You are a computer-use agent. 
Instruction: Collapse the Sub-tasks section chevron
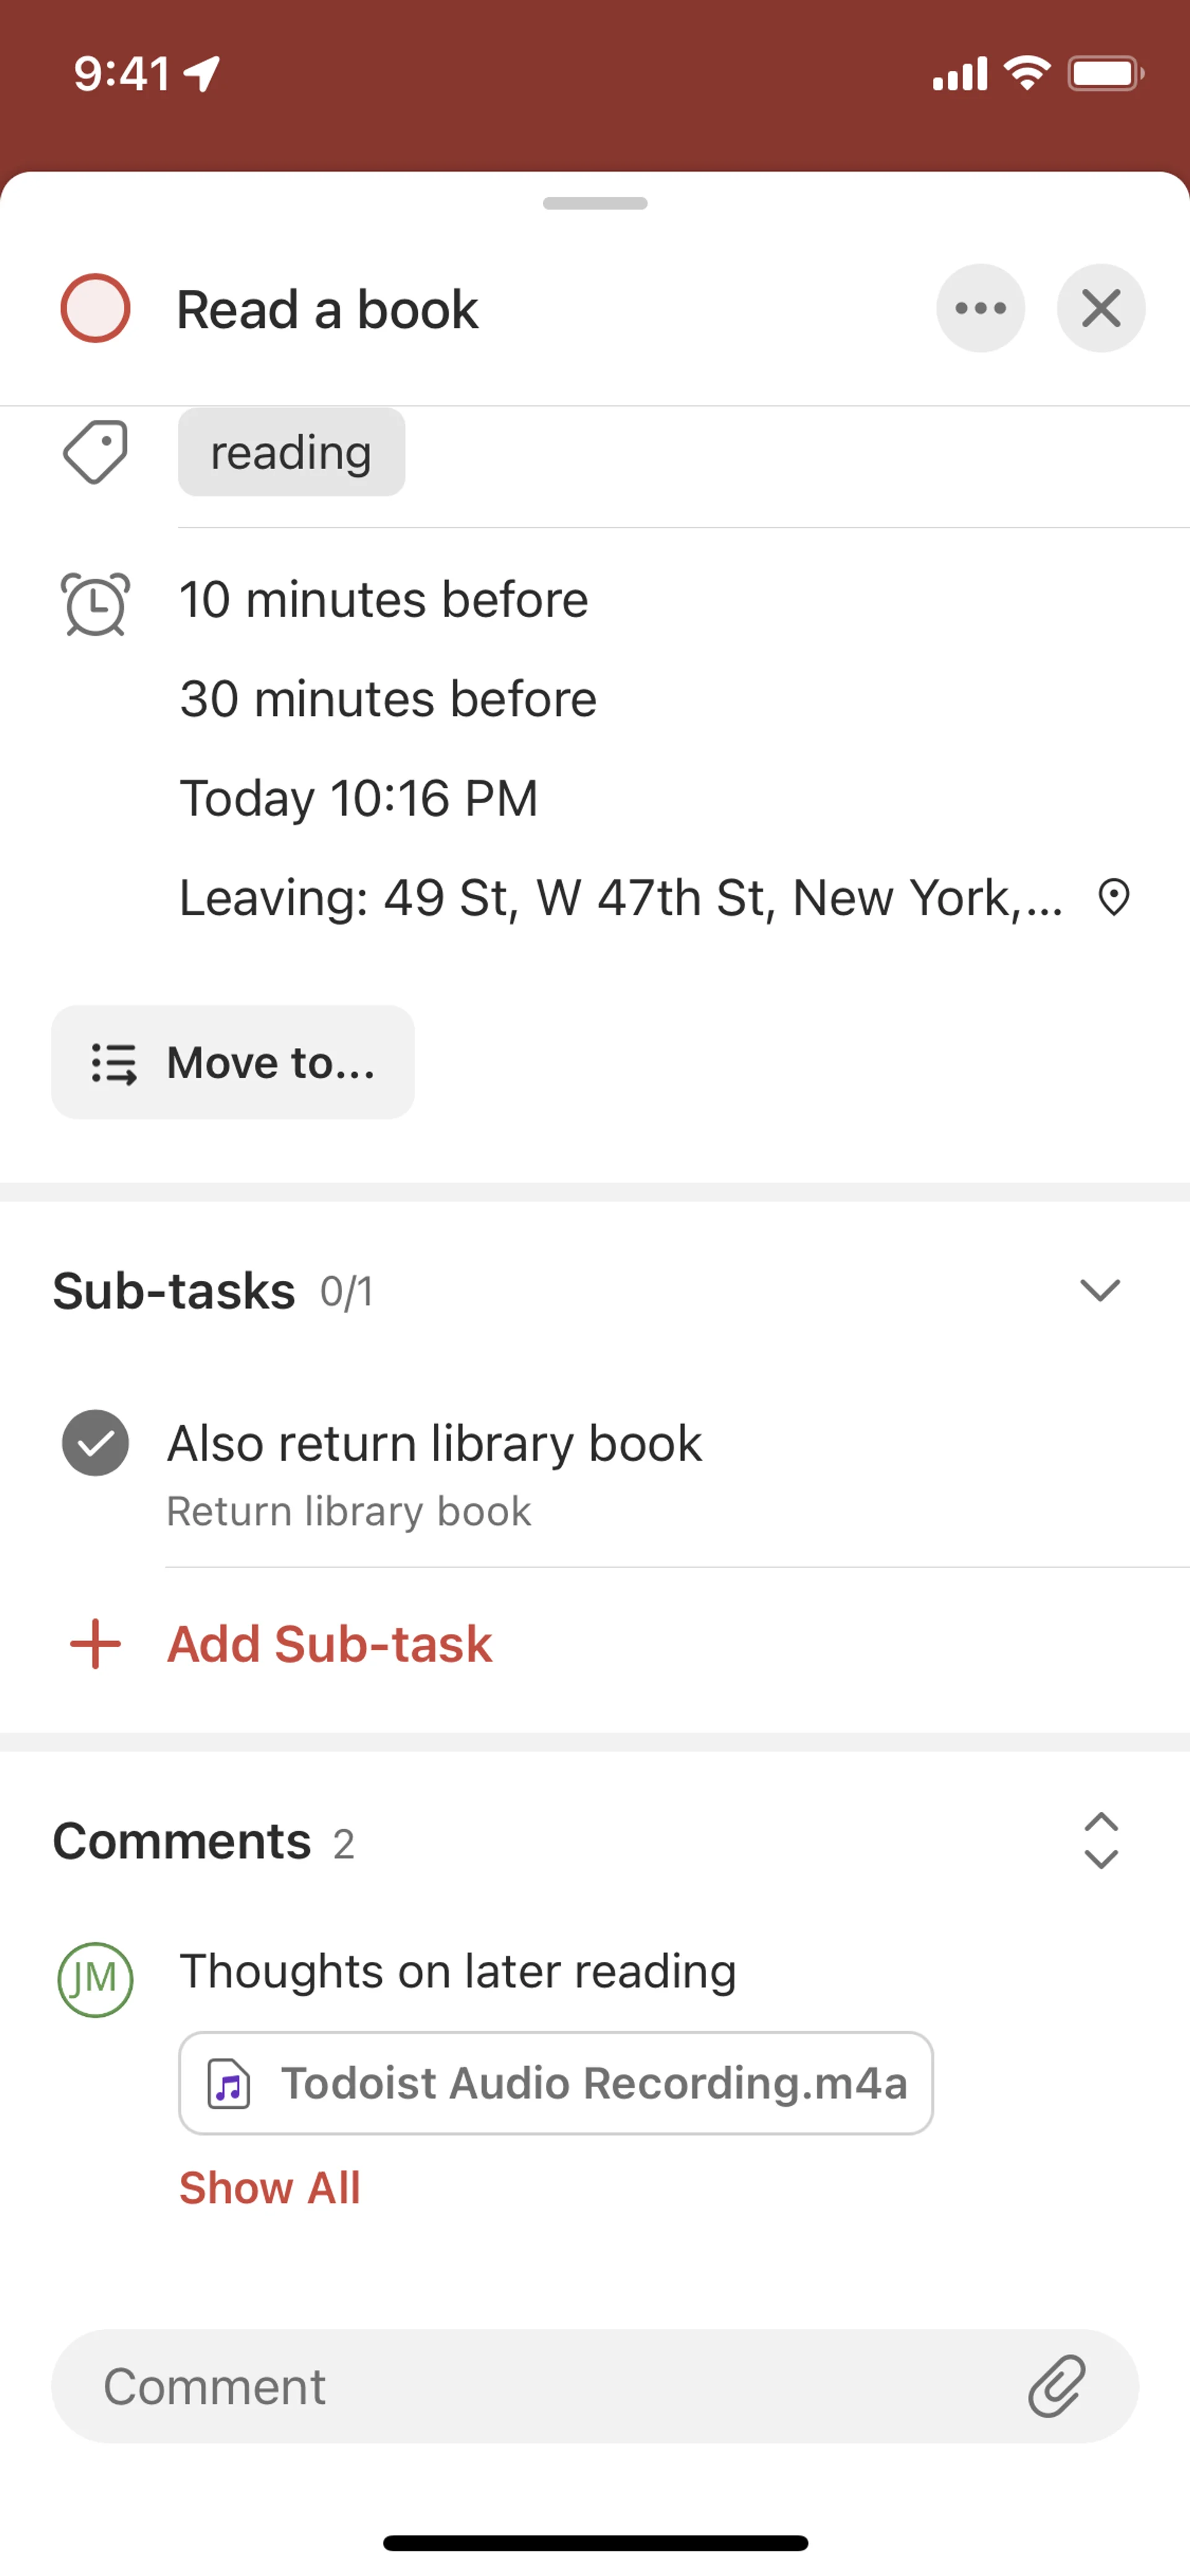pos(1100,1290)
